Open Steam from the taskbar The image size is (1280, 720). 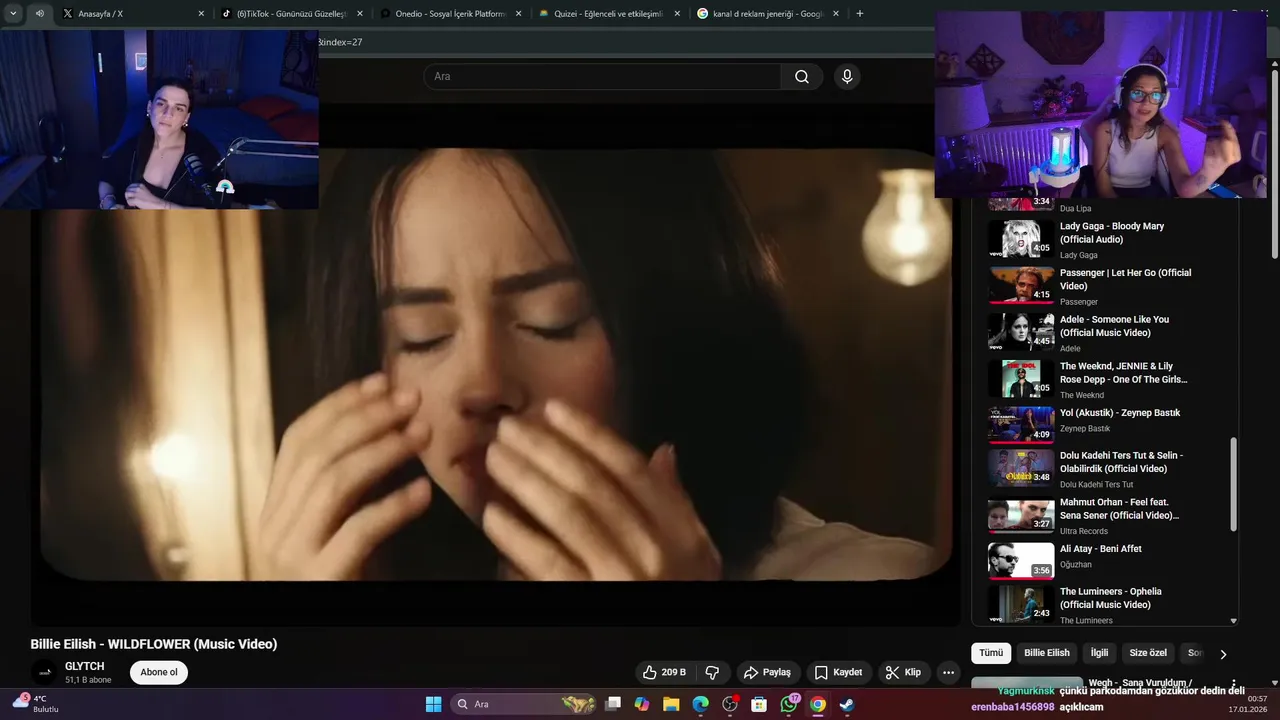pyautogui.click(x=847, y=704)
